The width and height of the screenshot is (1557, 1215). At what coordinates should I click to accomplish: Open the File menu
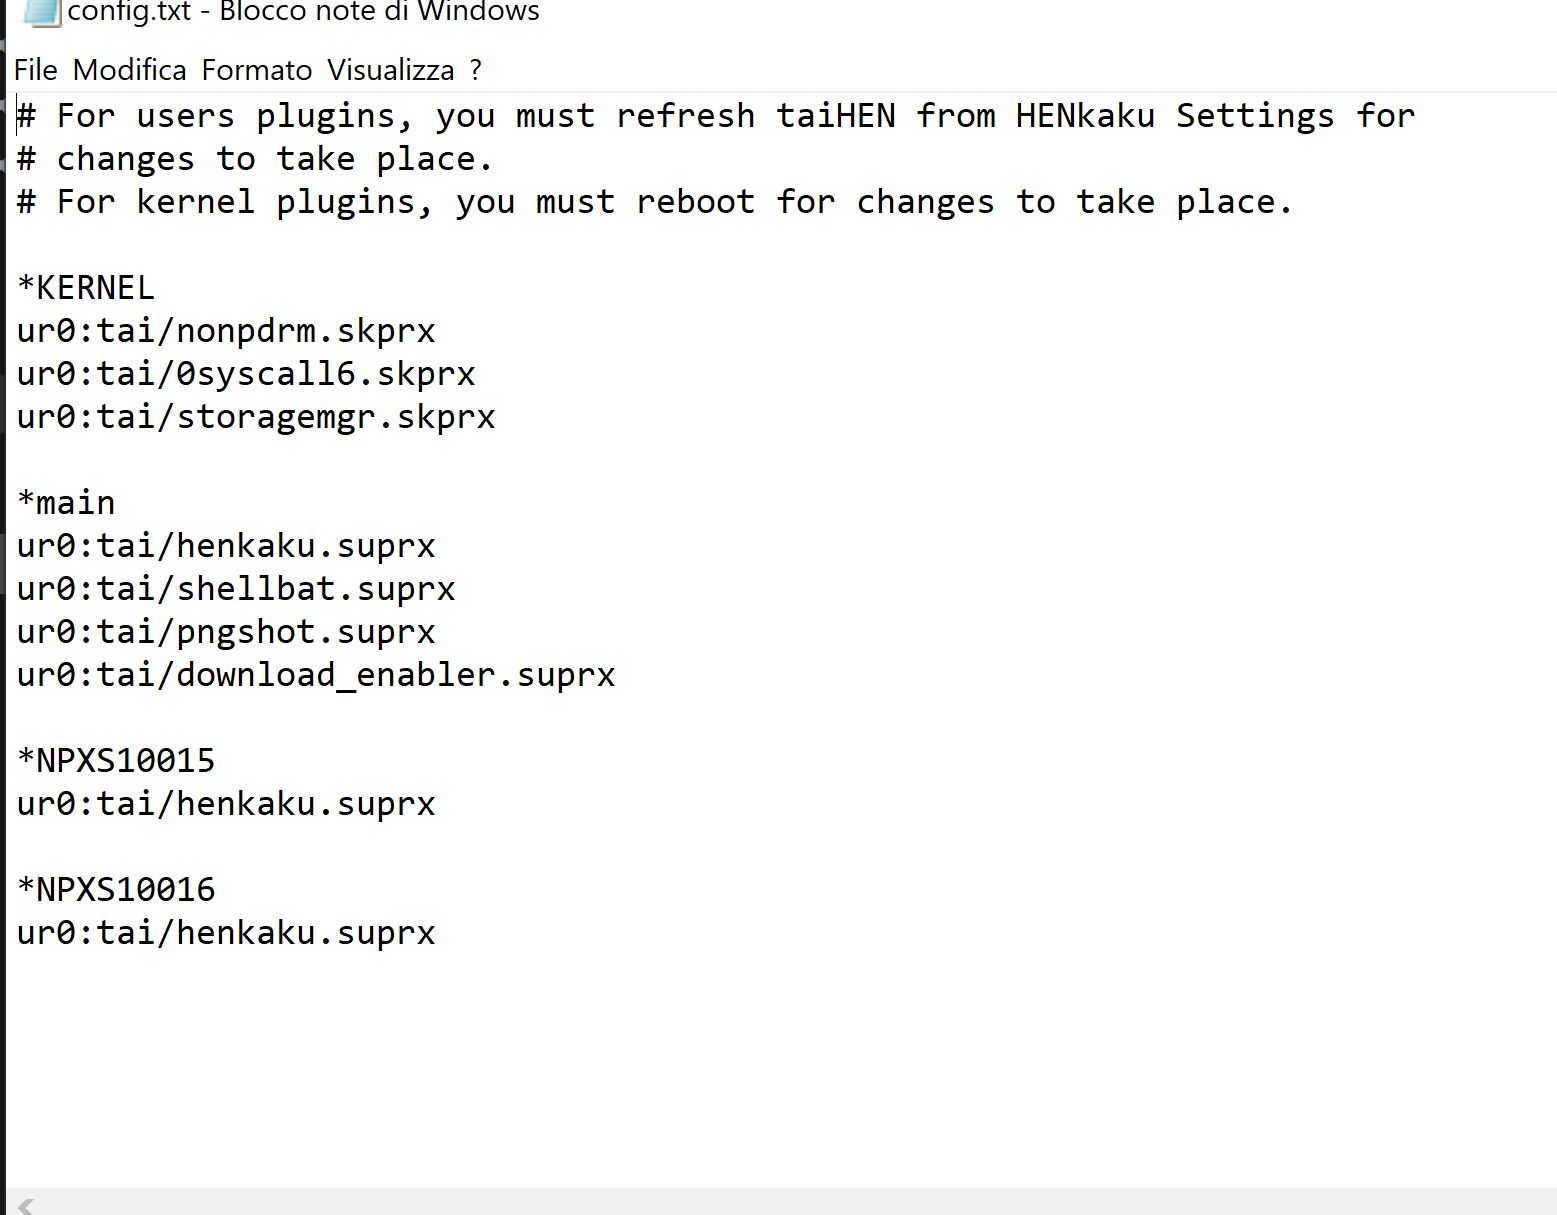pos(35,70)
